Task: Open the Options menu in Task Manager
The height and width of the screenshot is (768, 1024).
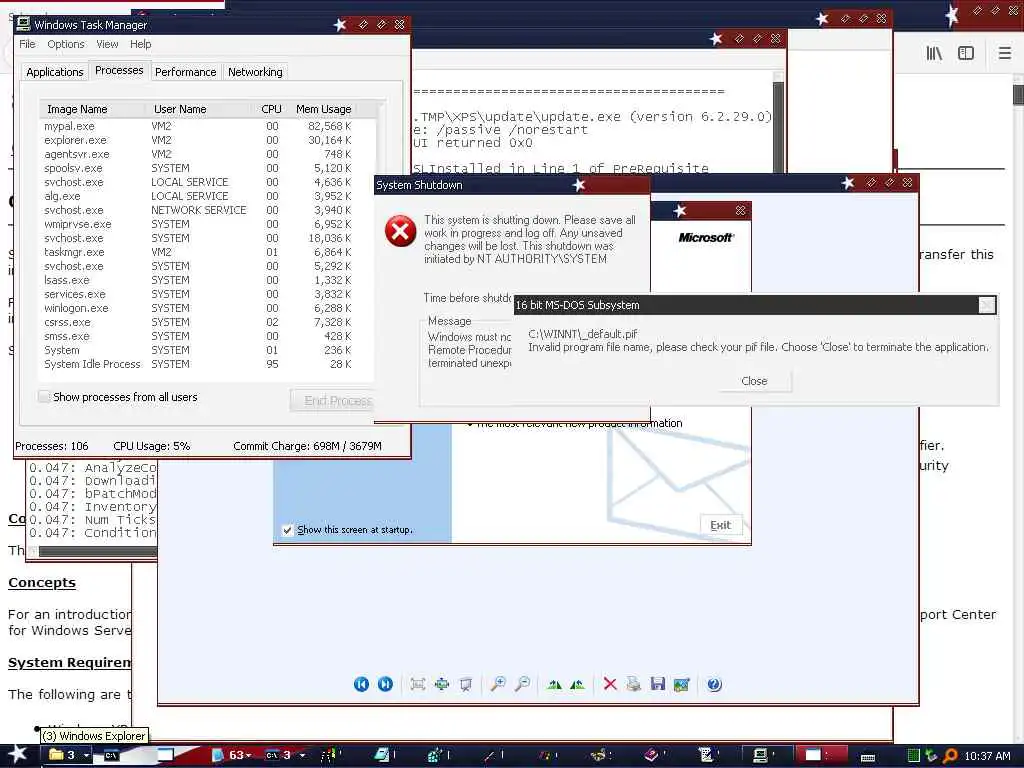Action: coord(65,44)
